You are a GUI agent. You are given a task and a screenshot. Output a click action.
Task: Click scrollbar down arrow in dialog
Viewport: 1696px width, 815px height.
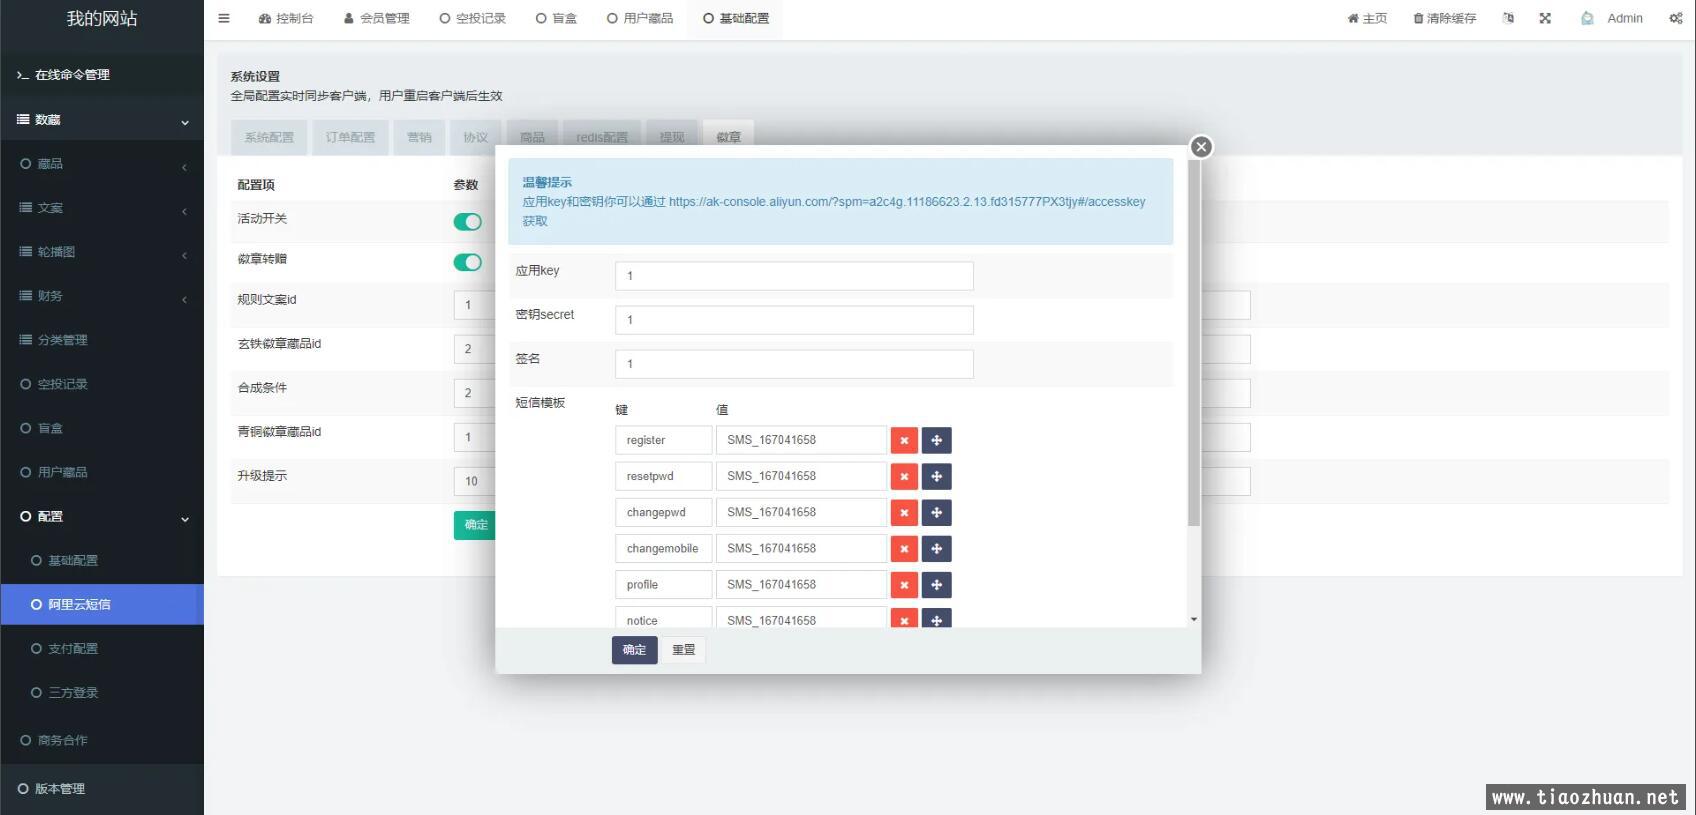1194,620
